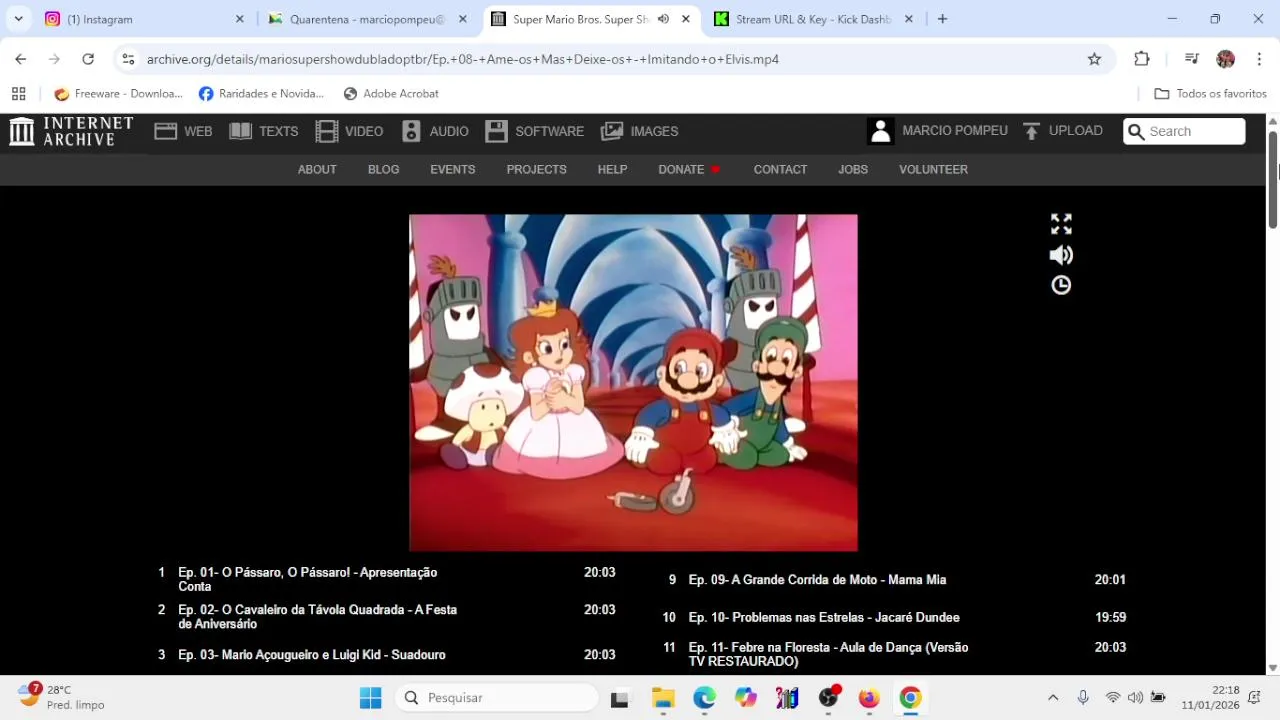
Task: View site information icon in address bar
Action: (x=128, y=59)
